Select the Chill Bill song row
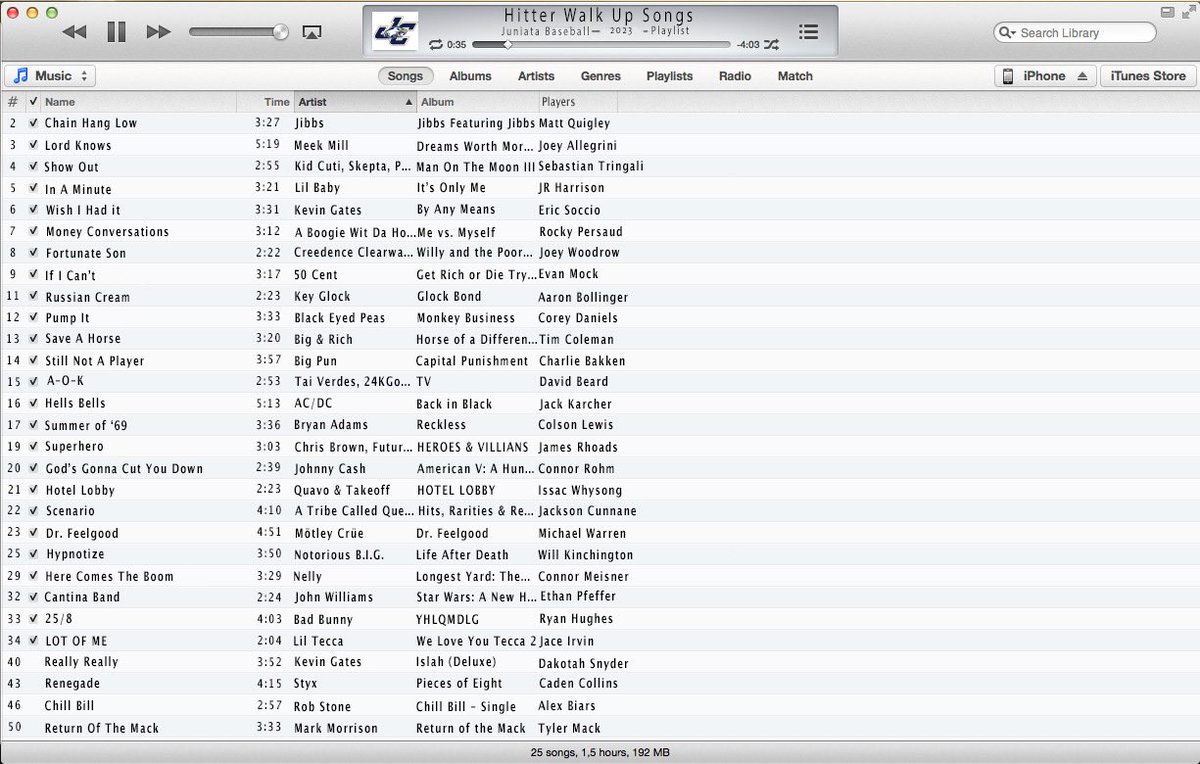Image resolution: width=1200 pixels, height=764 pixels. coord(600,706)
